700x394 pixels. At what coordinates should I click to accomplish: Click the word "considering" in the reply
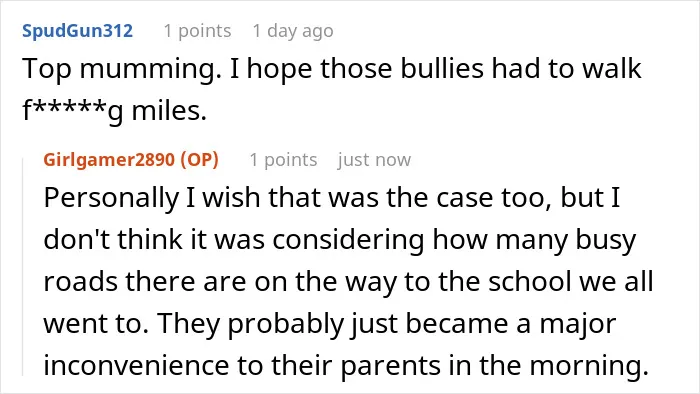pyautogui.click(x=349, y=240)
